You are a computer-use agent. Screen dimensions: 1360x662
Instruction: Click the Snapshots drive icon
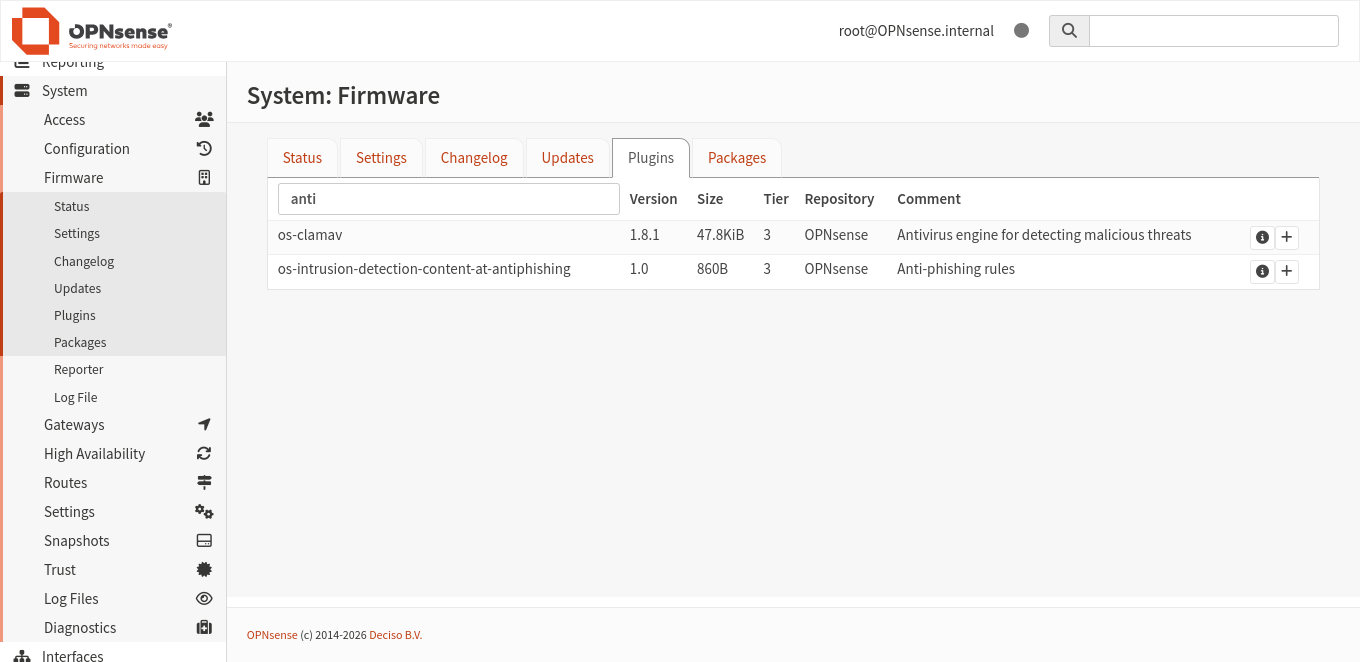click(x=204, y=540)
